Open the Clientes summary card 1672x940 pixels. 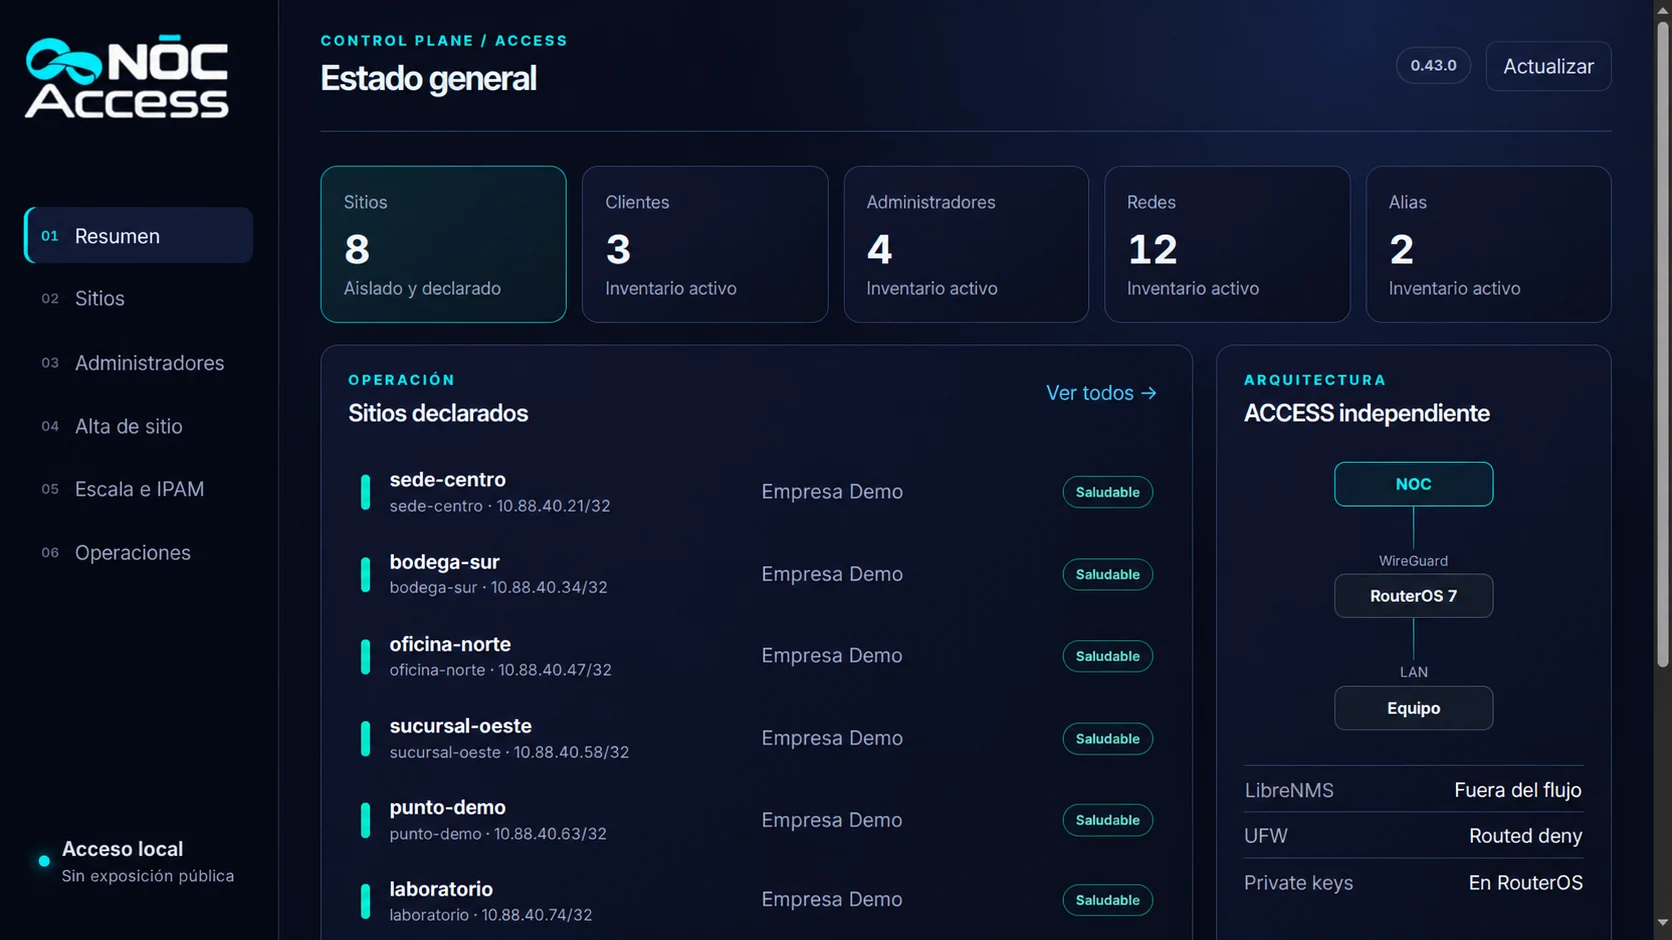(x=705, y=244)
